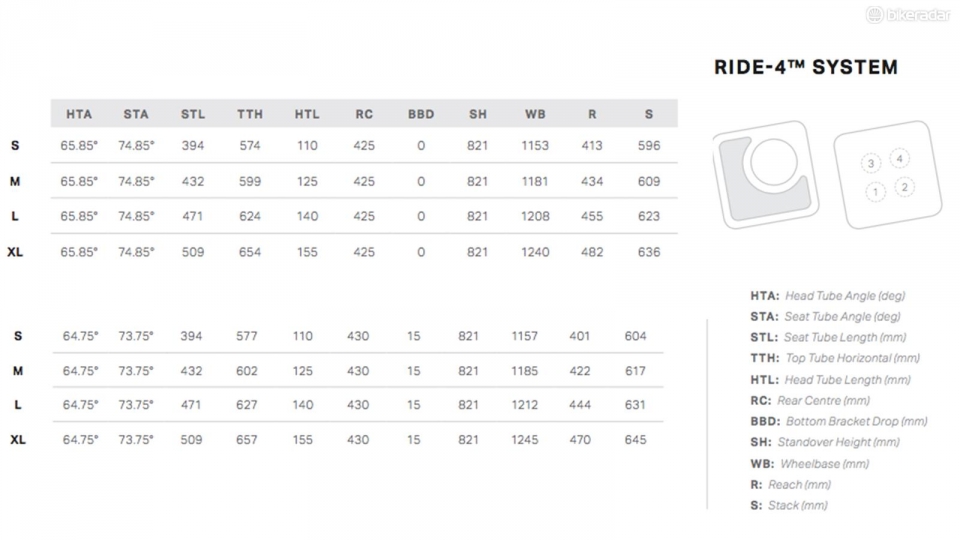The image size is (960, 540).
Task: Click the RIDE-4 SYSTEM heading
Action: click(806, 67)
